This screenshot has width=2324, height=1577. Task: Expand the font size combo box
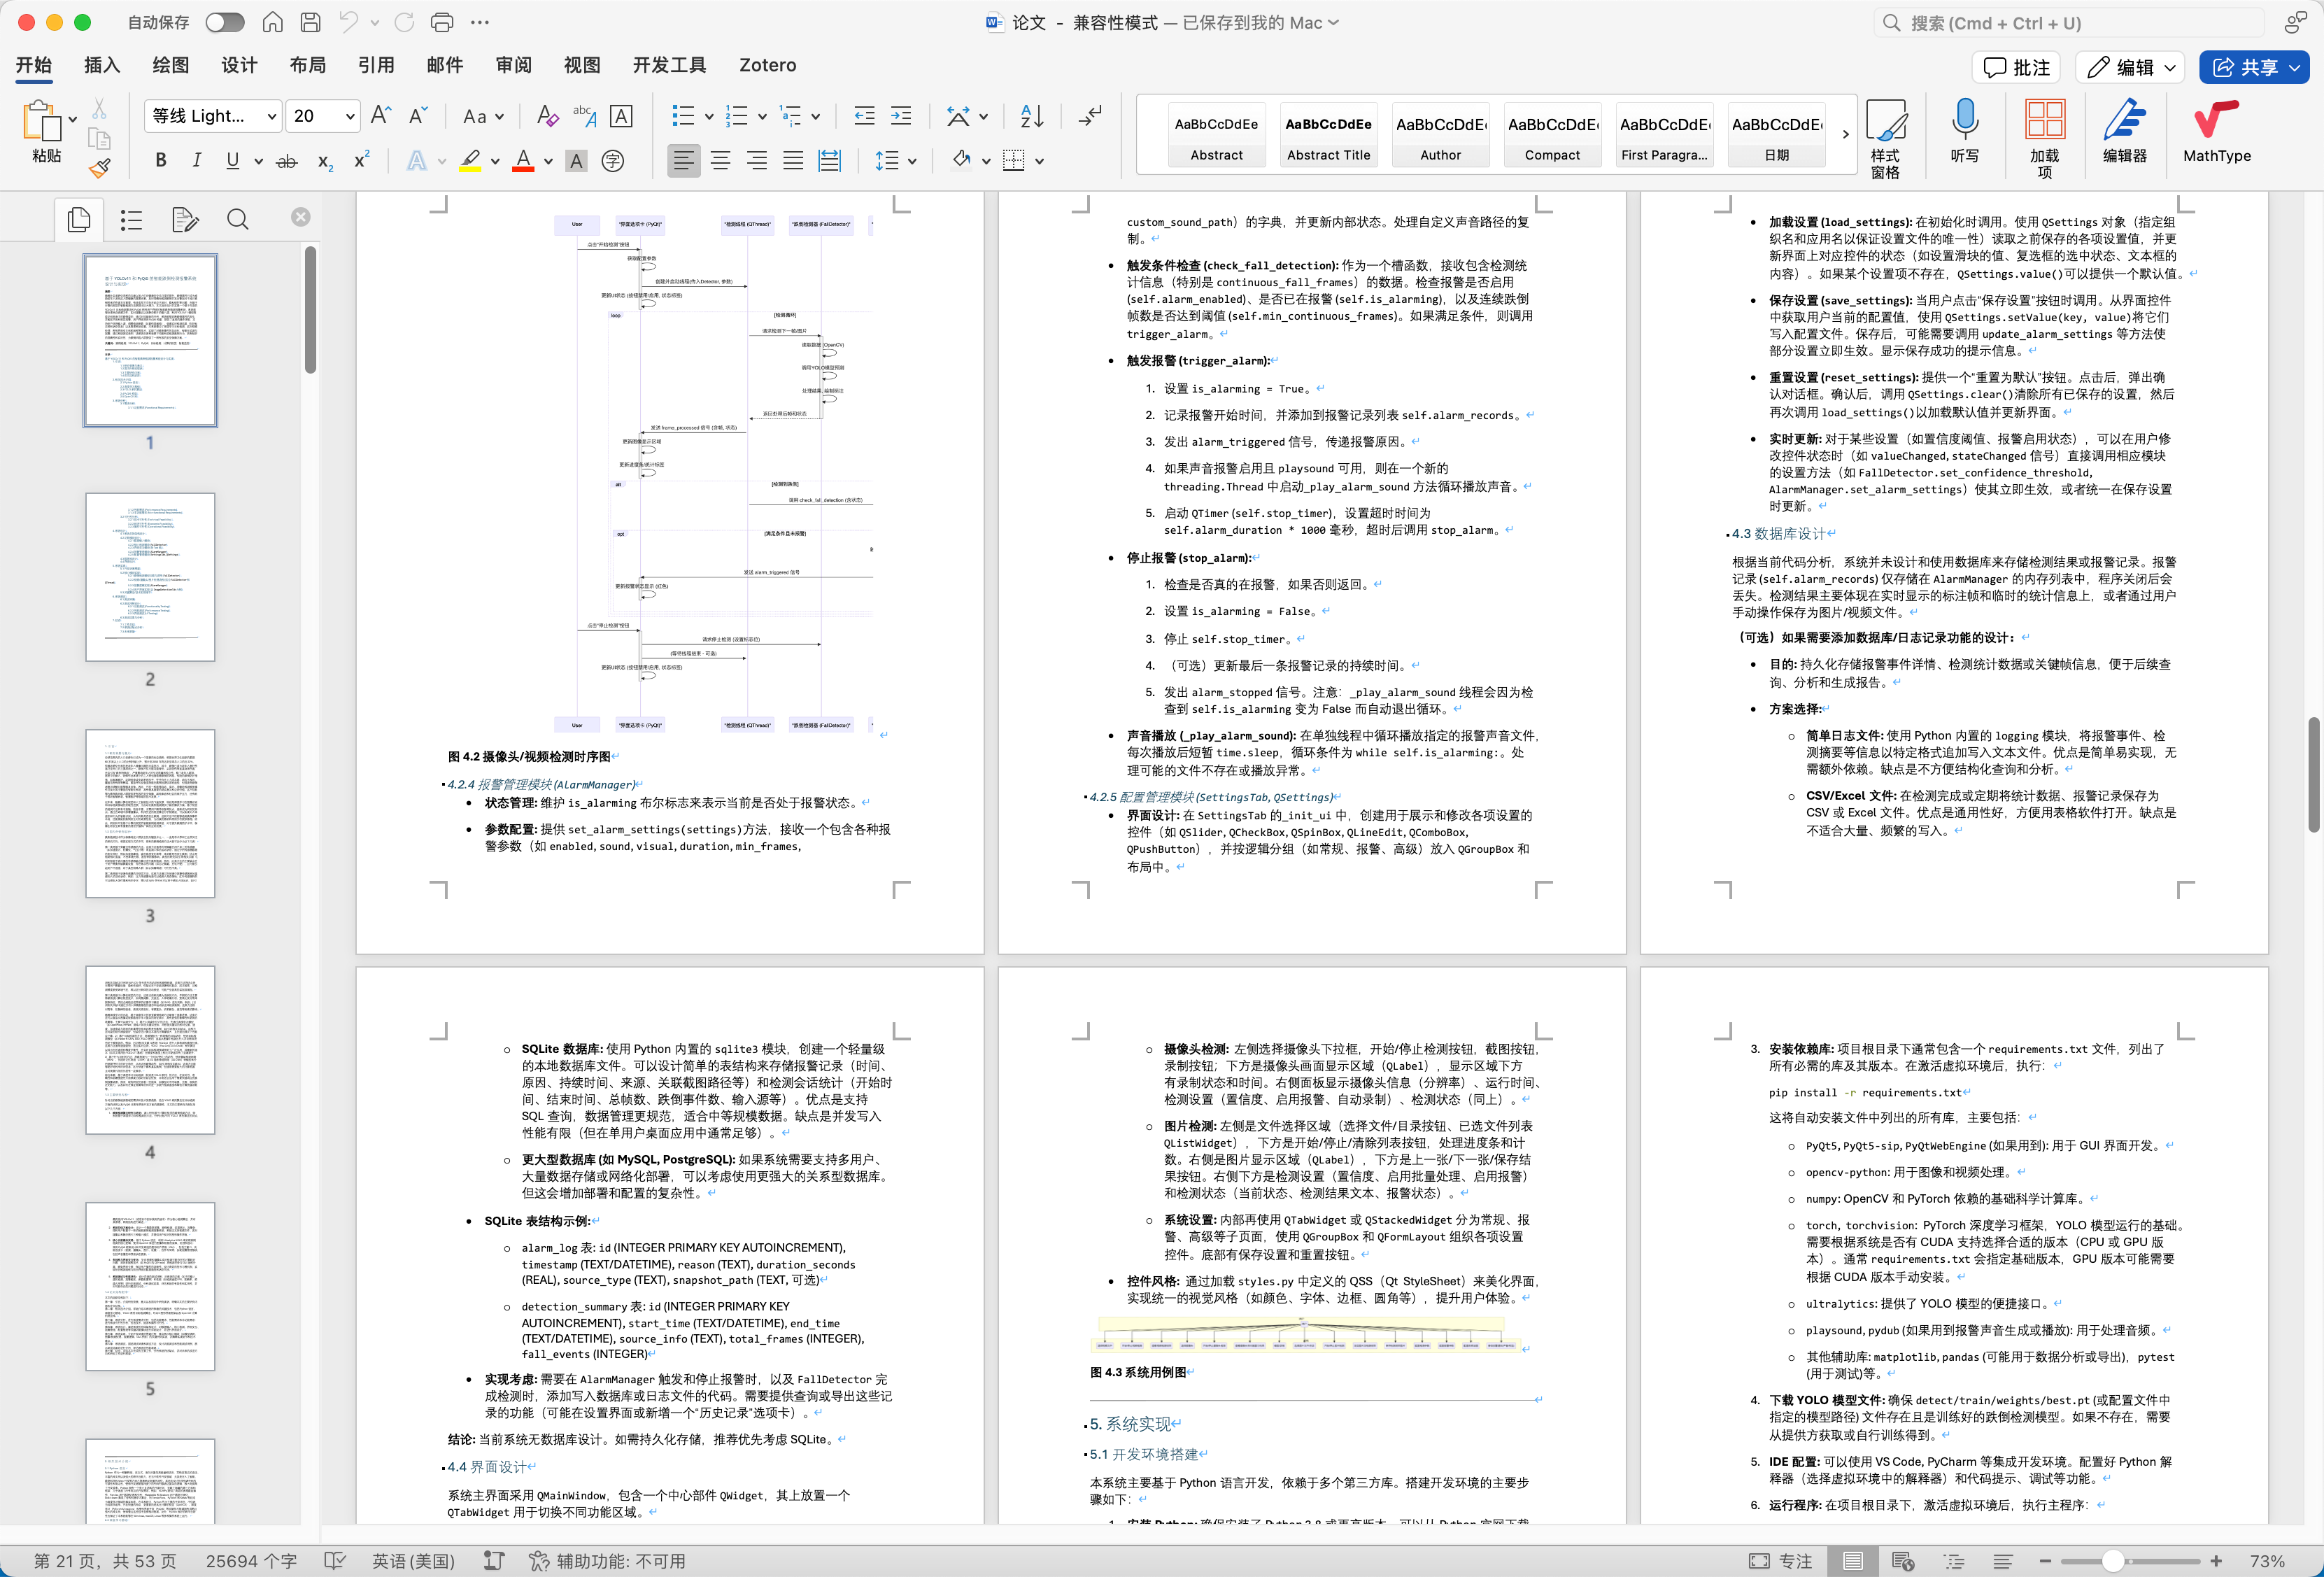[x=350, y=117]
